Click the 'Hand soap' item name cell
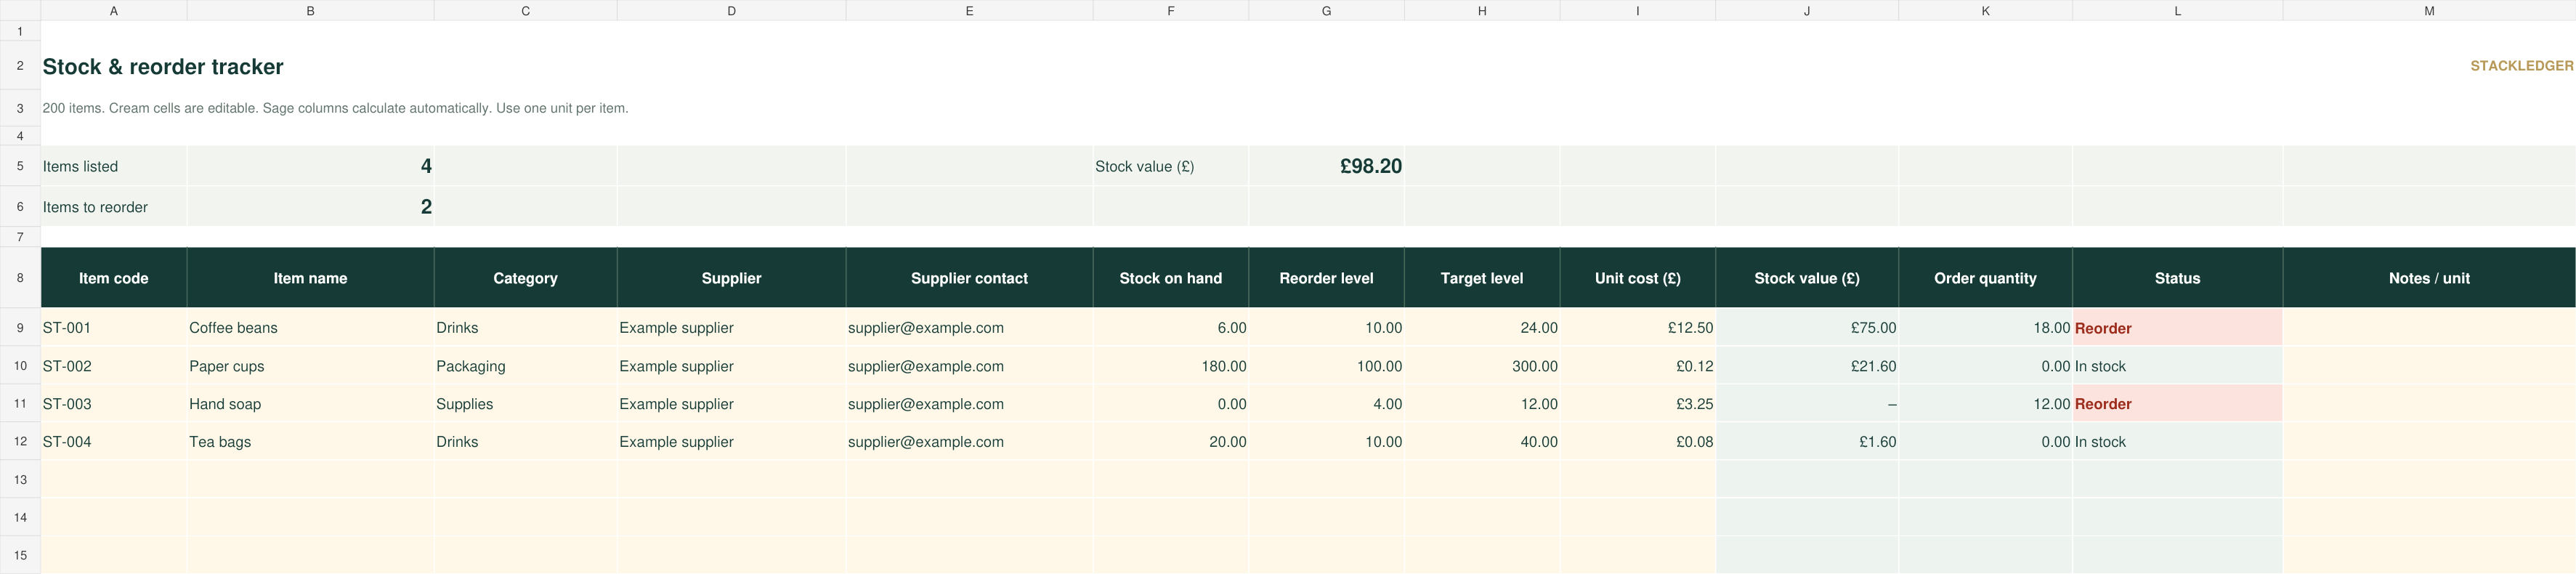Screen dimensions: 2576x574 click(310, 404)
